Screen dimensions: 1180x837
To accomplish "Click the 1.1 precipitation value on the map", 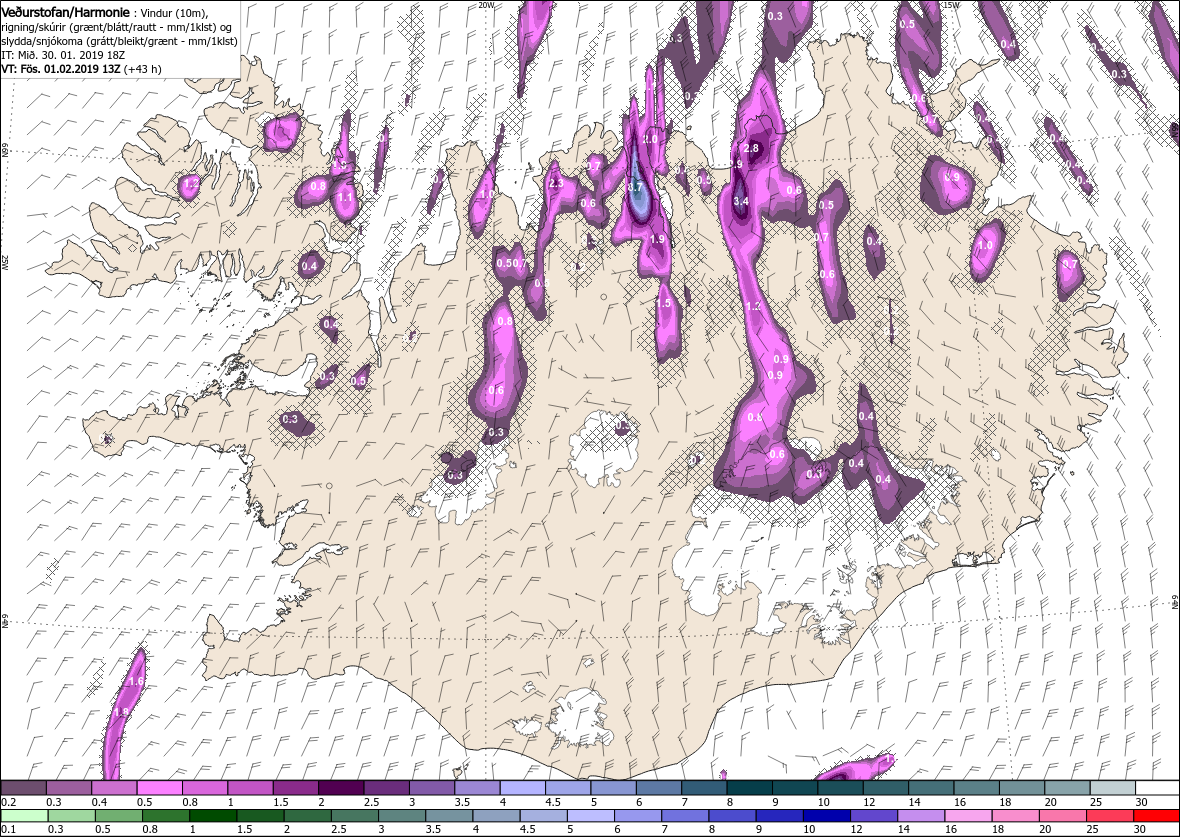I will [x=345, y=198].
